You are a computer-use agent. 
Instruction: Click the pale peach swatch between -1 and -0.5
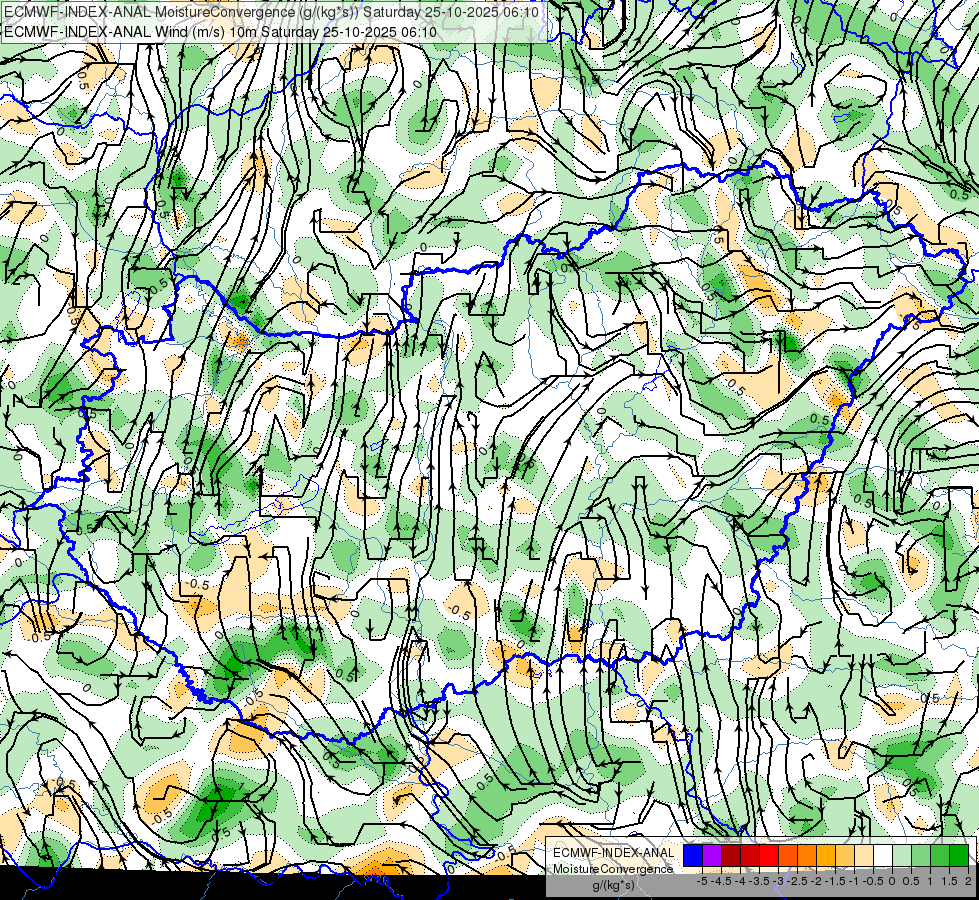[x=864, y=855]
